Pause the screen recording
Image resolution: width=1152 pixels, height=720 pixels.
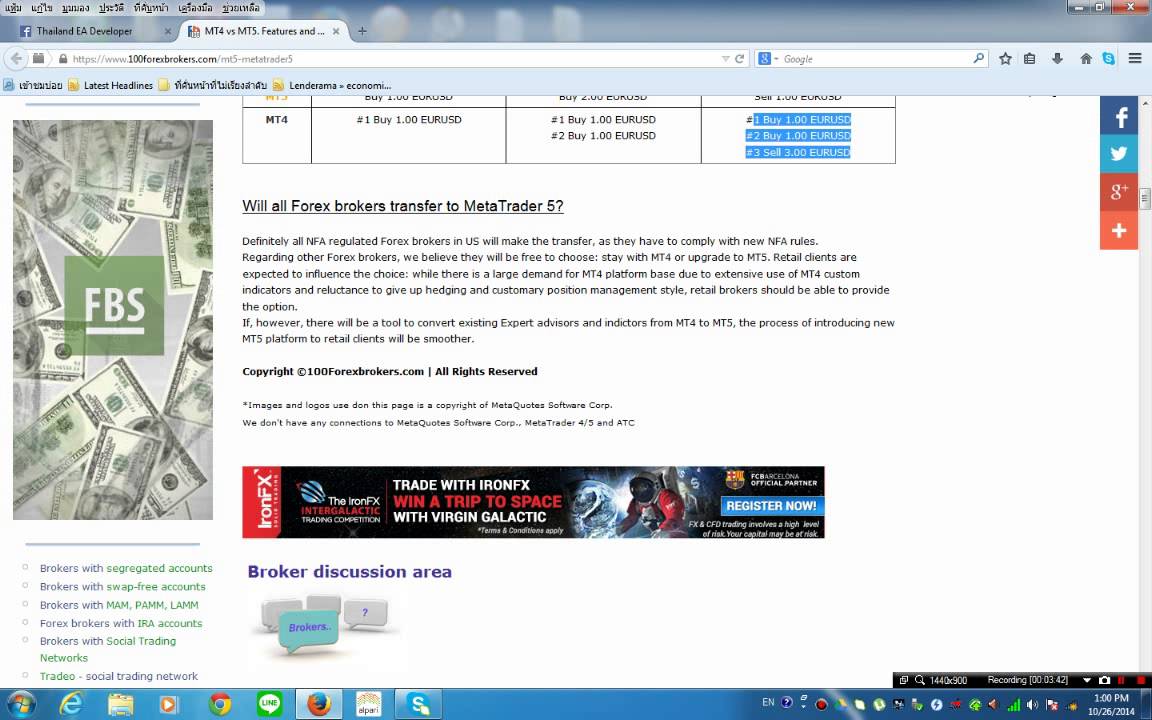[x=1121, y=680]
